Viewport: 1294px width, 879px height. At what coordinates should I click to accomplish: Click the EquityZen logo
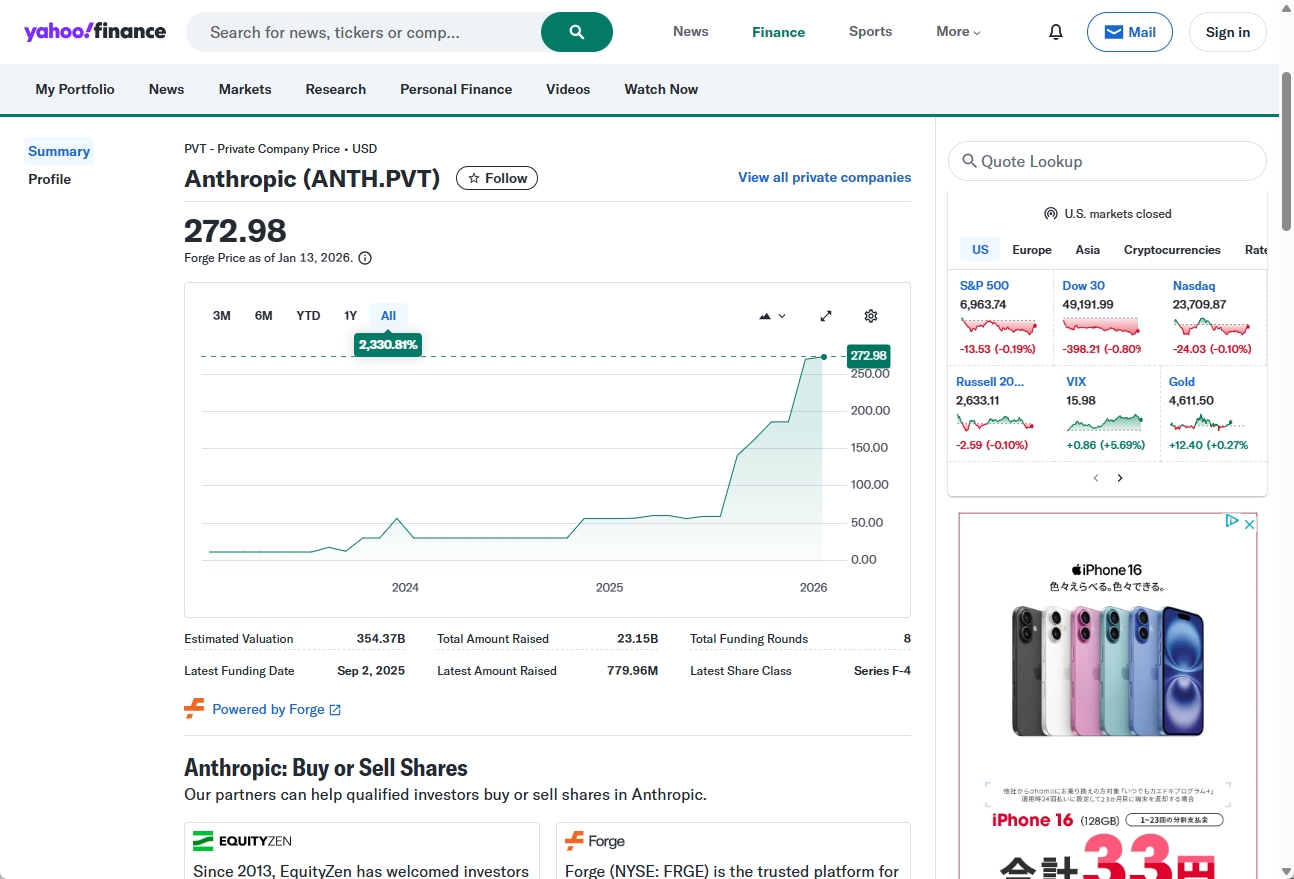pos(242,841)
